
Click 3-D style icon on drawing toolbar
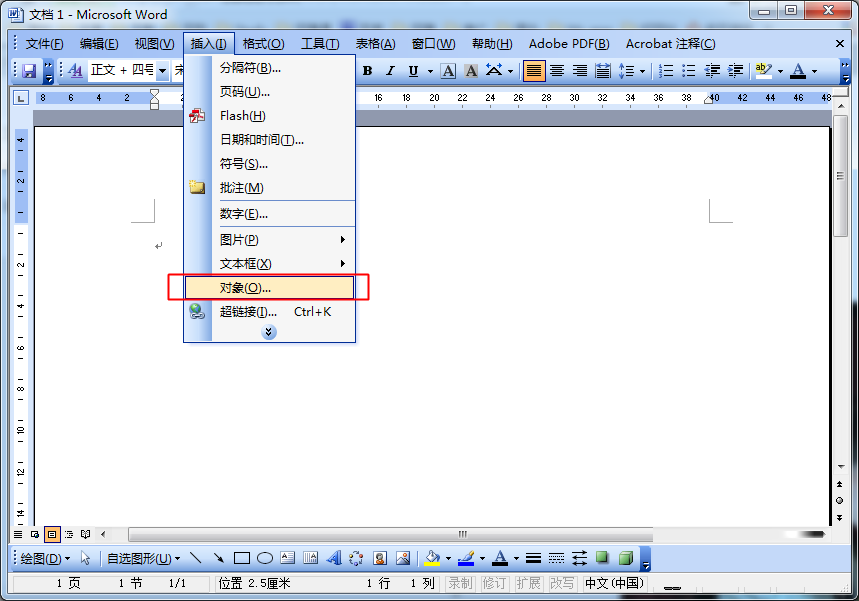pyautogui.click(x=626, y=558)
